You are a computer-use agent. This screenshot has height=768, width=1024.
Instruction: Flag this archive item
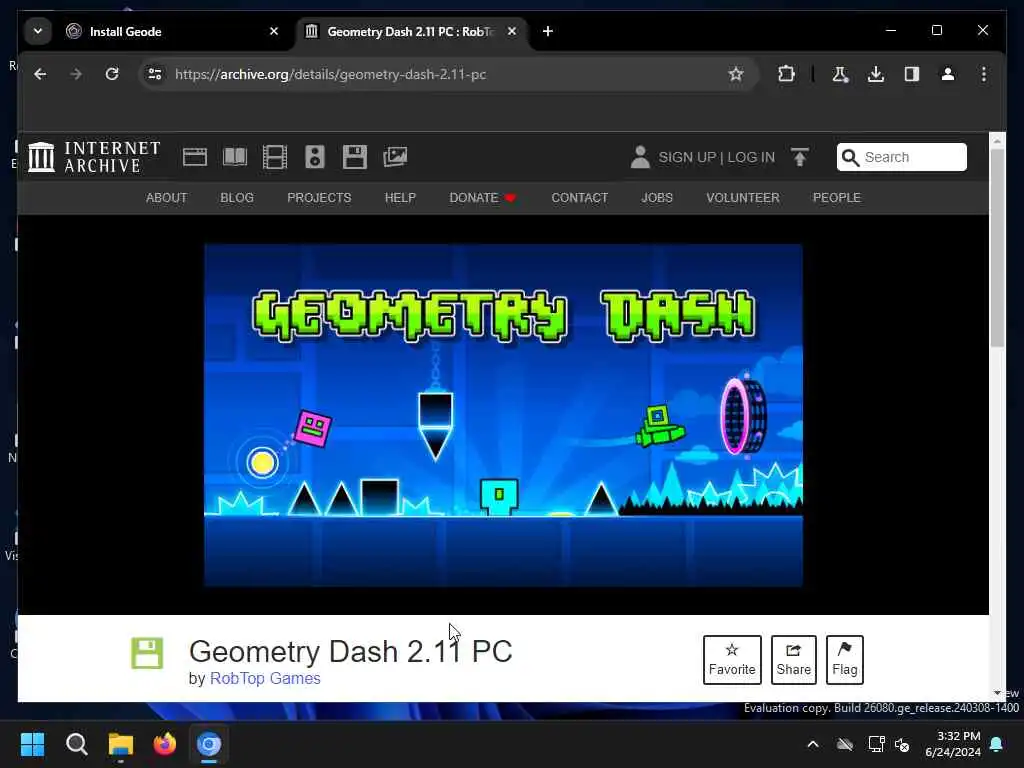(844, 660)
